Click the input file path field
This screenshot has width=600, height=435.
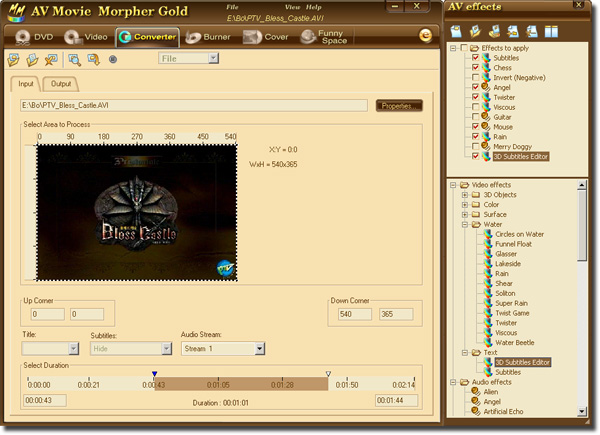(194, 106)
